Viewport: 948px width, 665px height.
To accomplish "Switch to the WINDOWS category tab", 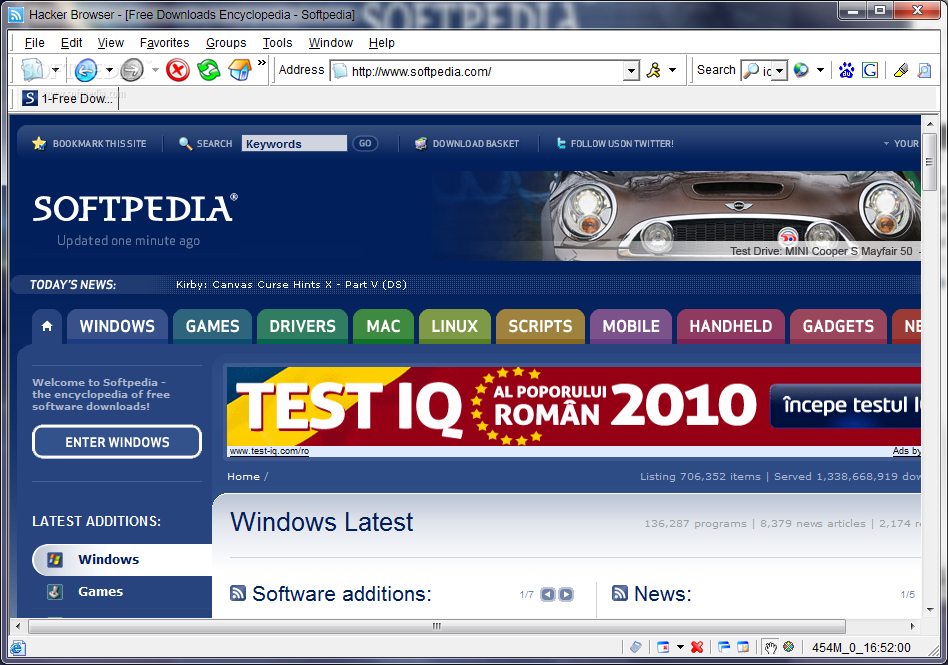I will [x=117, y=326].
